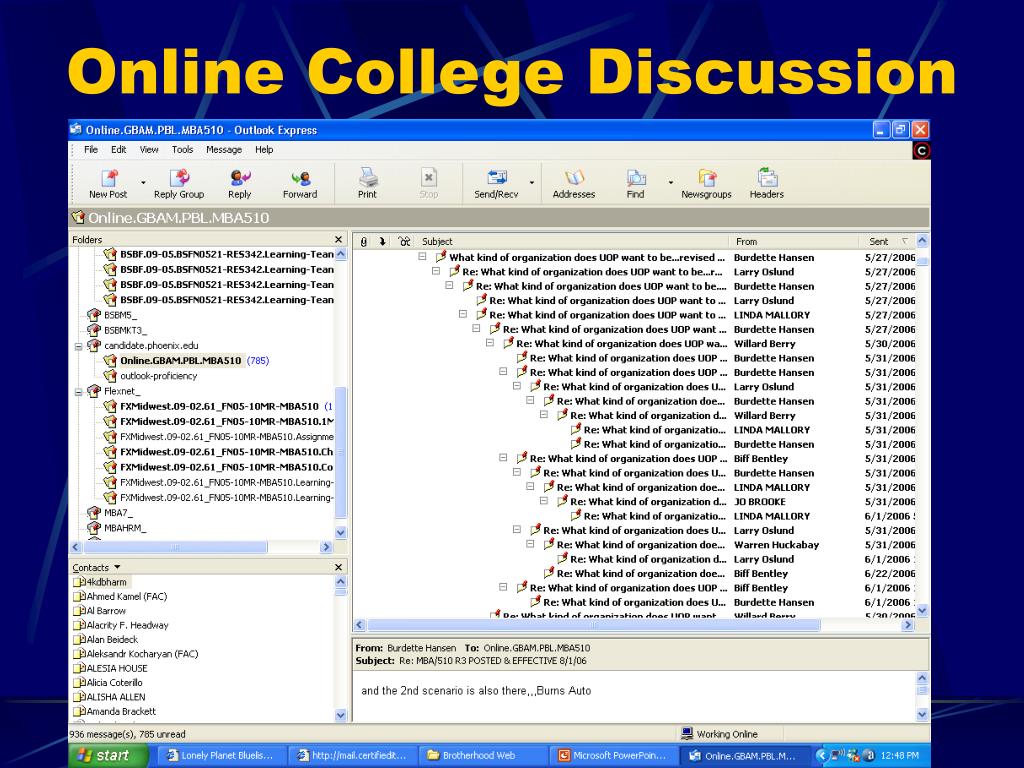Switch to Lonely Planet taskbar window
The height and width of the screenshot is (768, 1024).
tap(221, 756)
